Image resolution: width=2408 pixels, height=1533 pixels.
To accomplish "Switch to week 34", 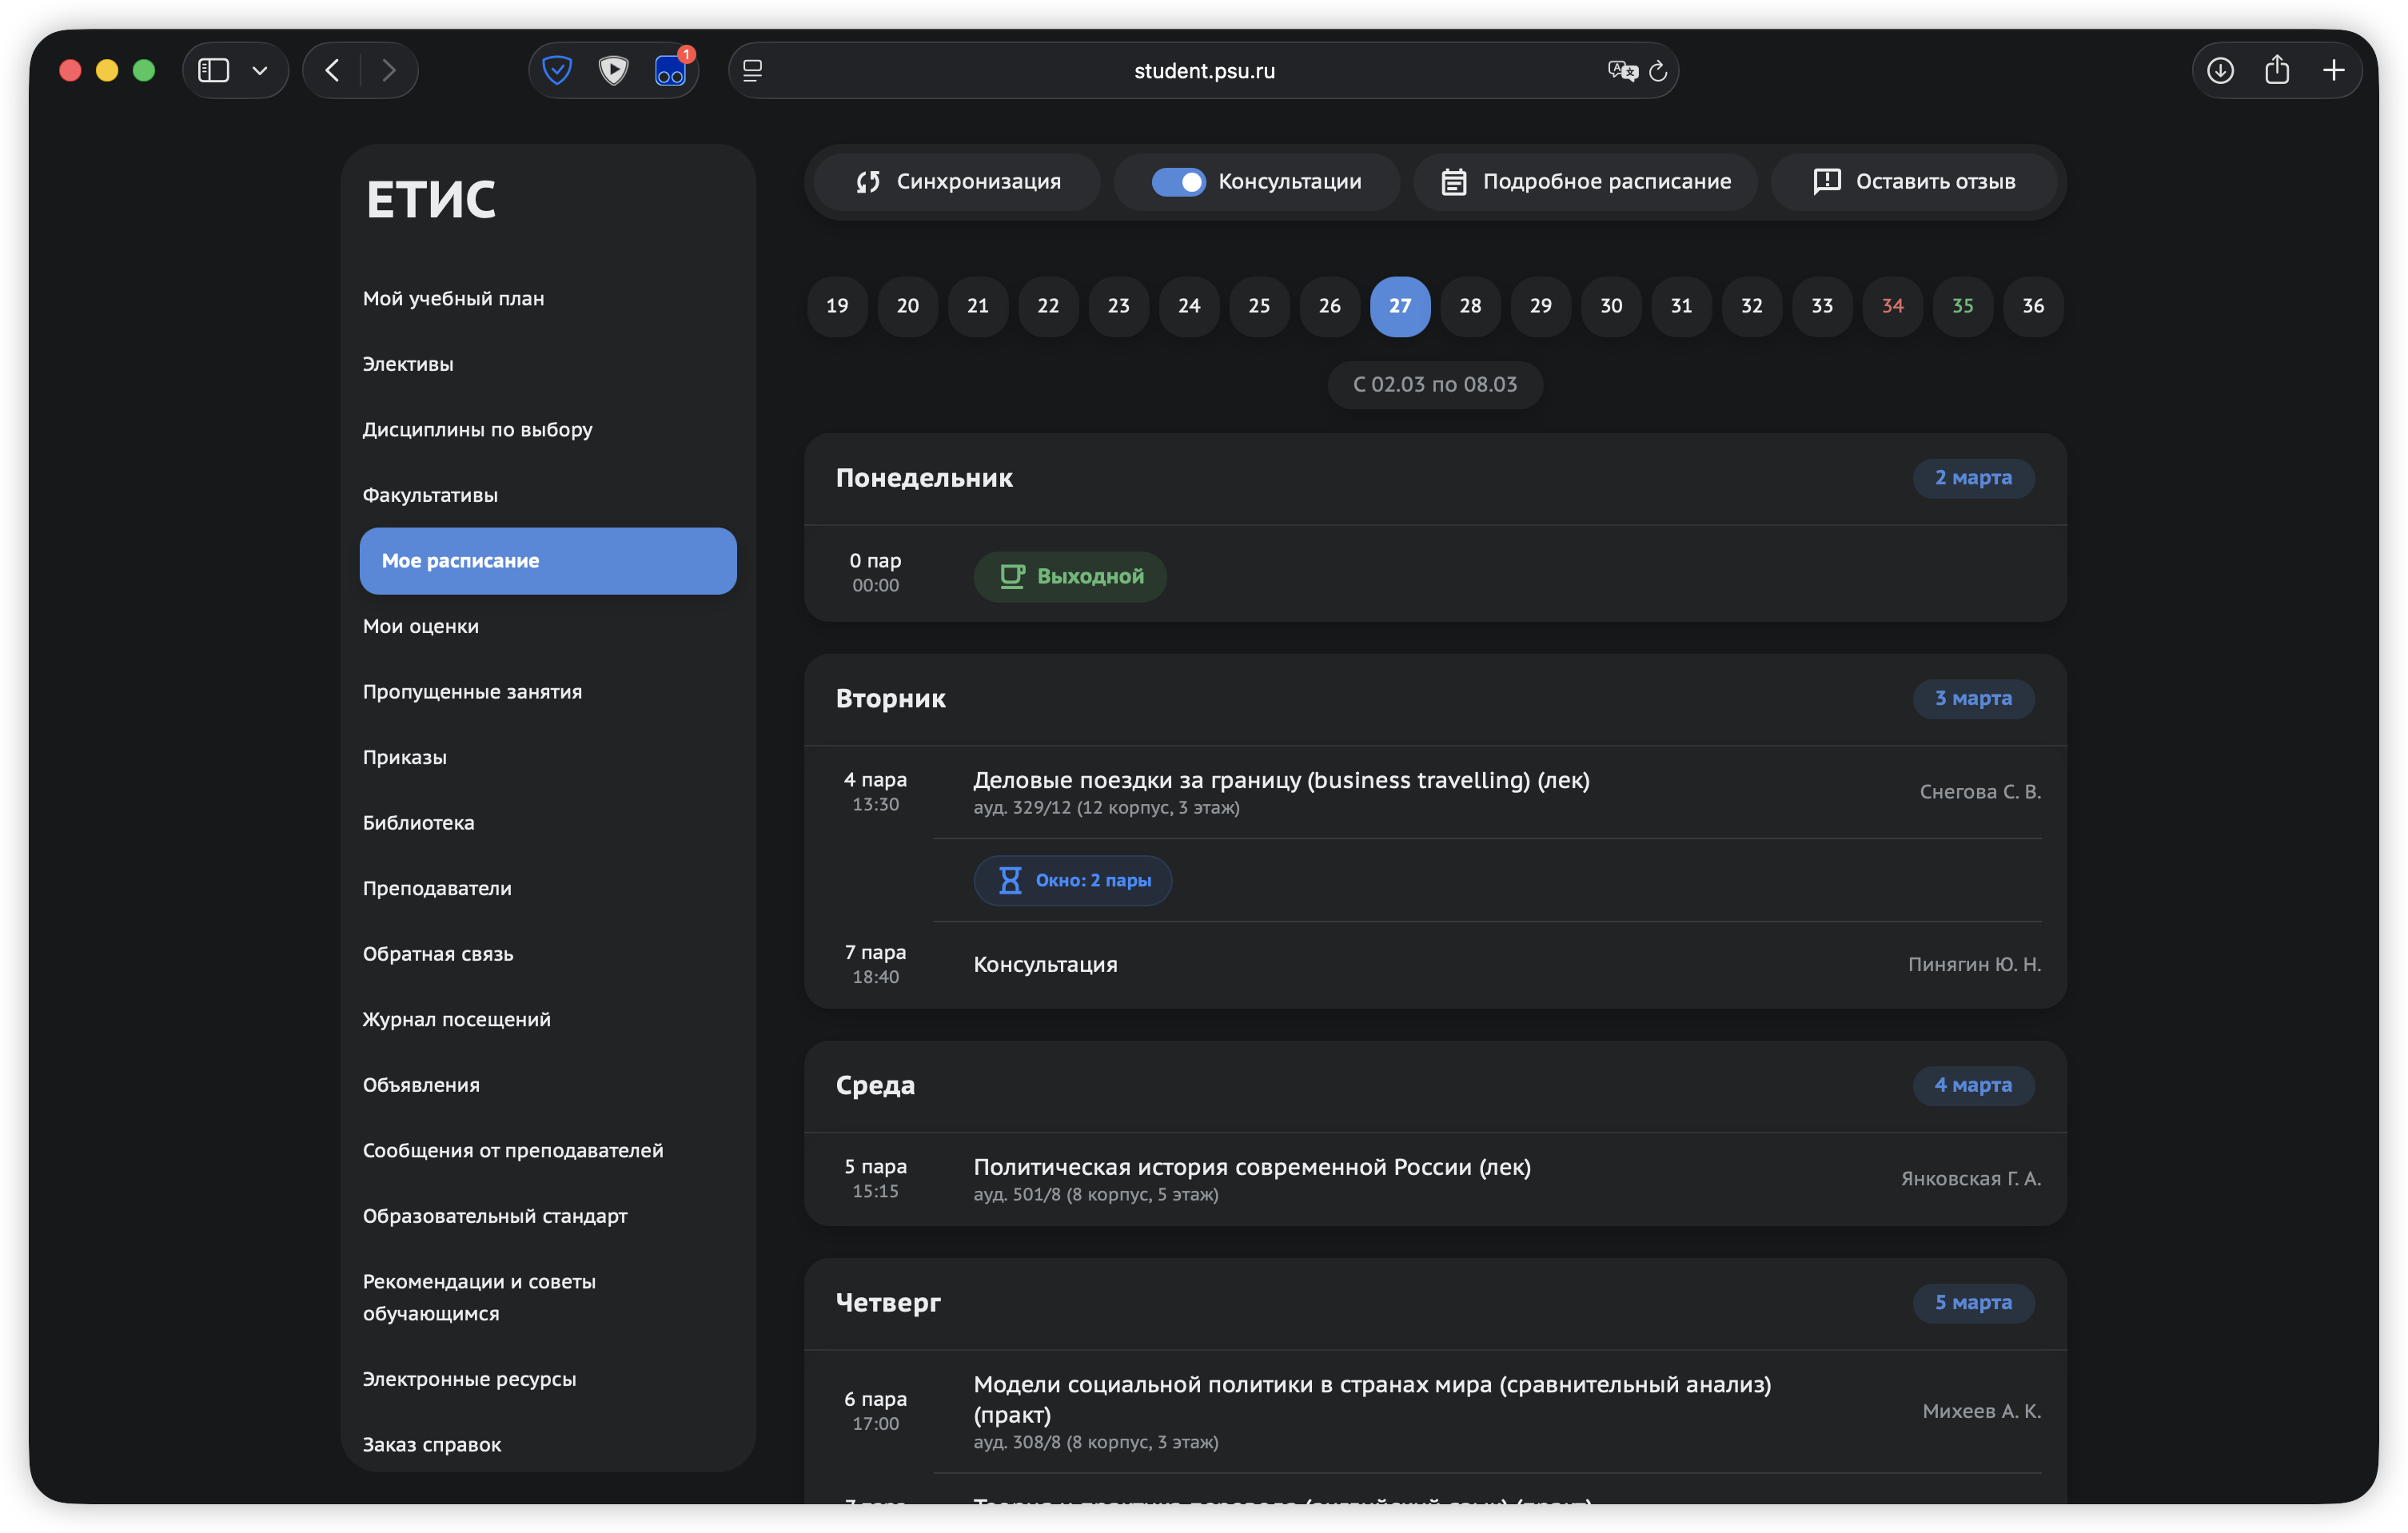I will point(1892,306).
